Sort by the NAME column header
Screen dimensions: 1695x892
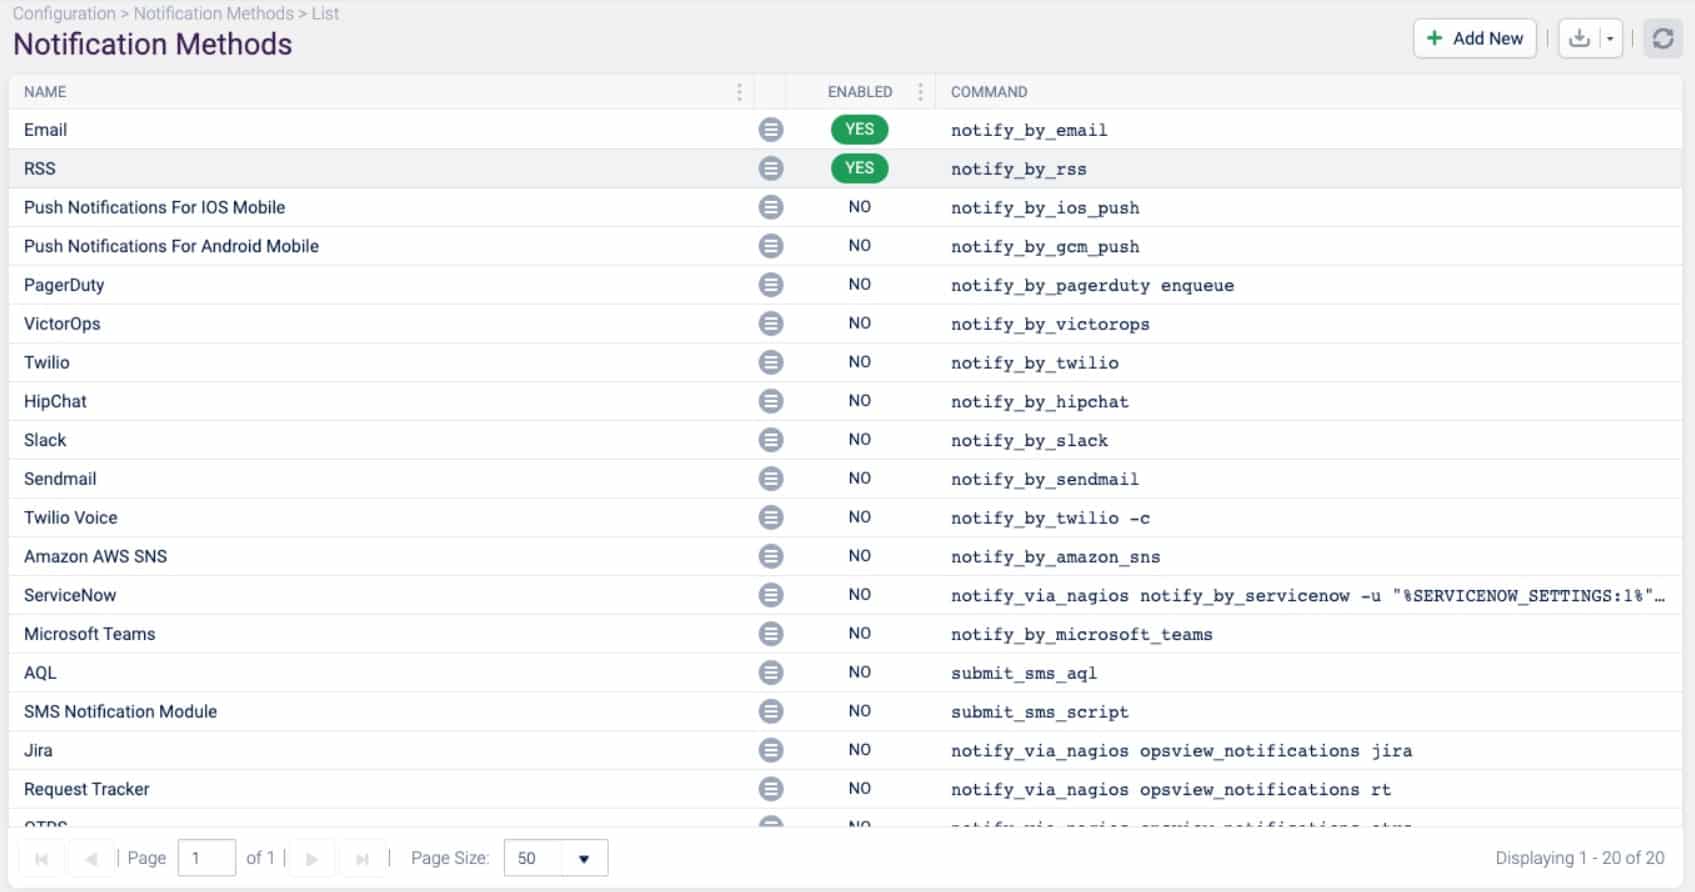[x=45, y=92]
